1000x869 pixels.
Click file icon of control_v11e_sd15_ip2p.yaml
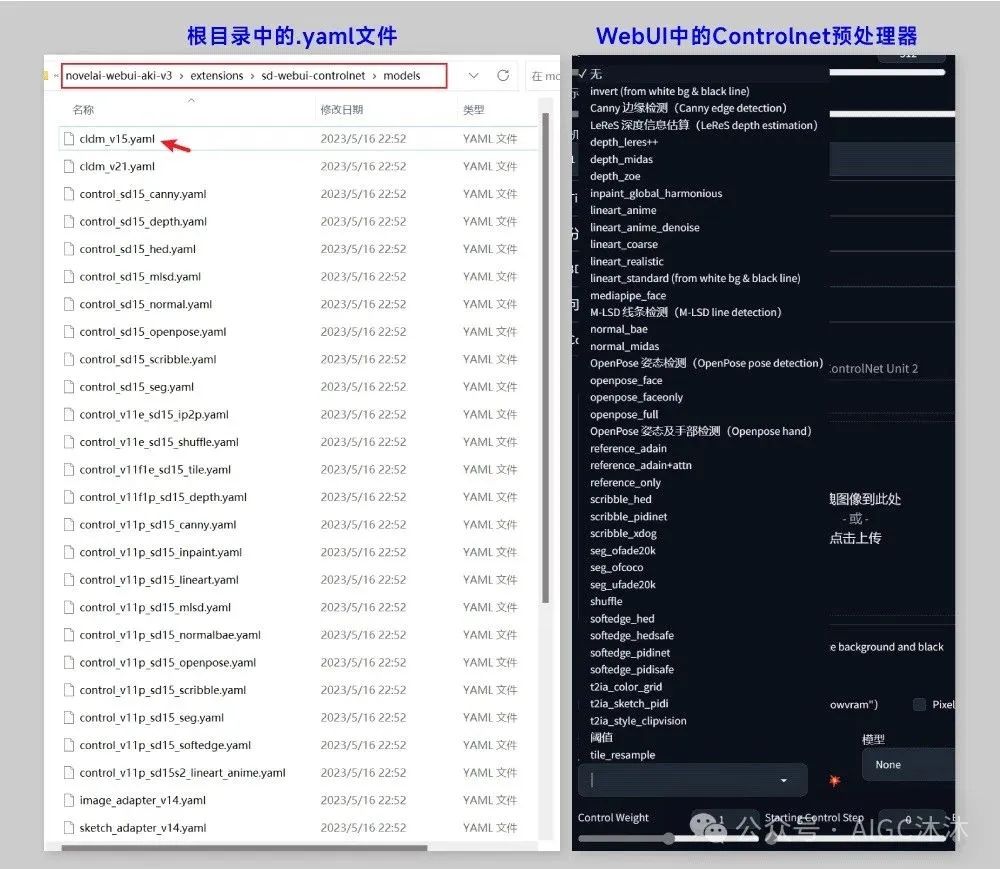[69, 414]
